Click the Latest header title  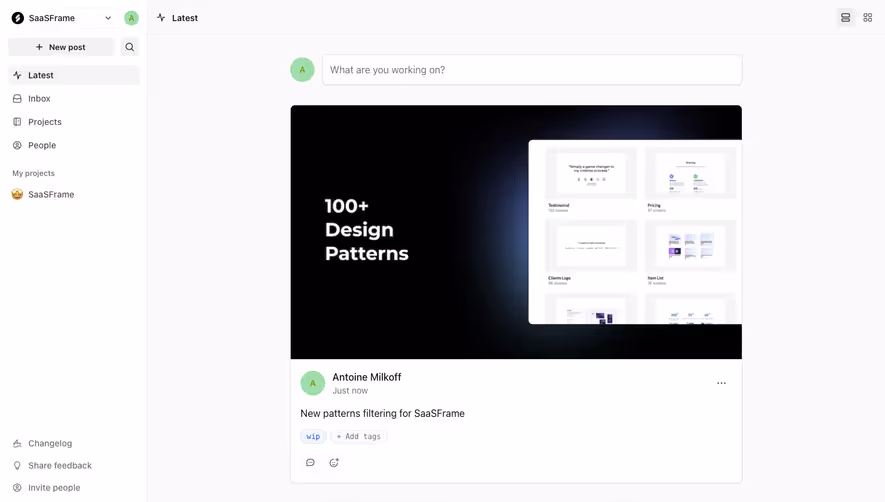(x=185, y=18)
